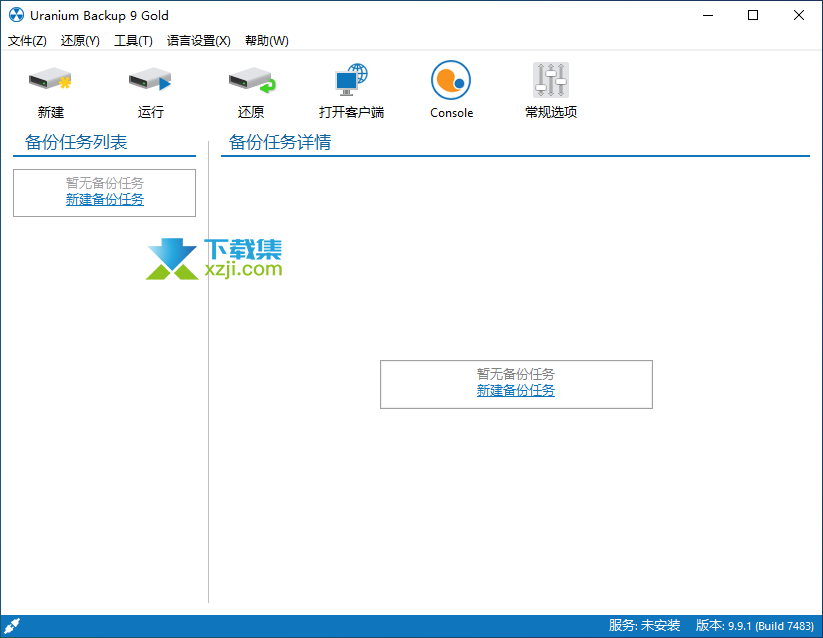Click 新建备份任务 link in task list panel
The height and width of the screenshot is (638, 823).
point(105,199)
